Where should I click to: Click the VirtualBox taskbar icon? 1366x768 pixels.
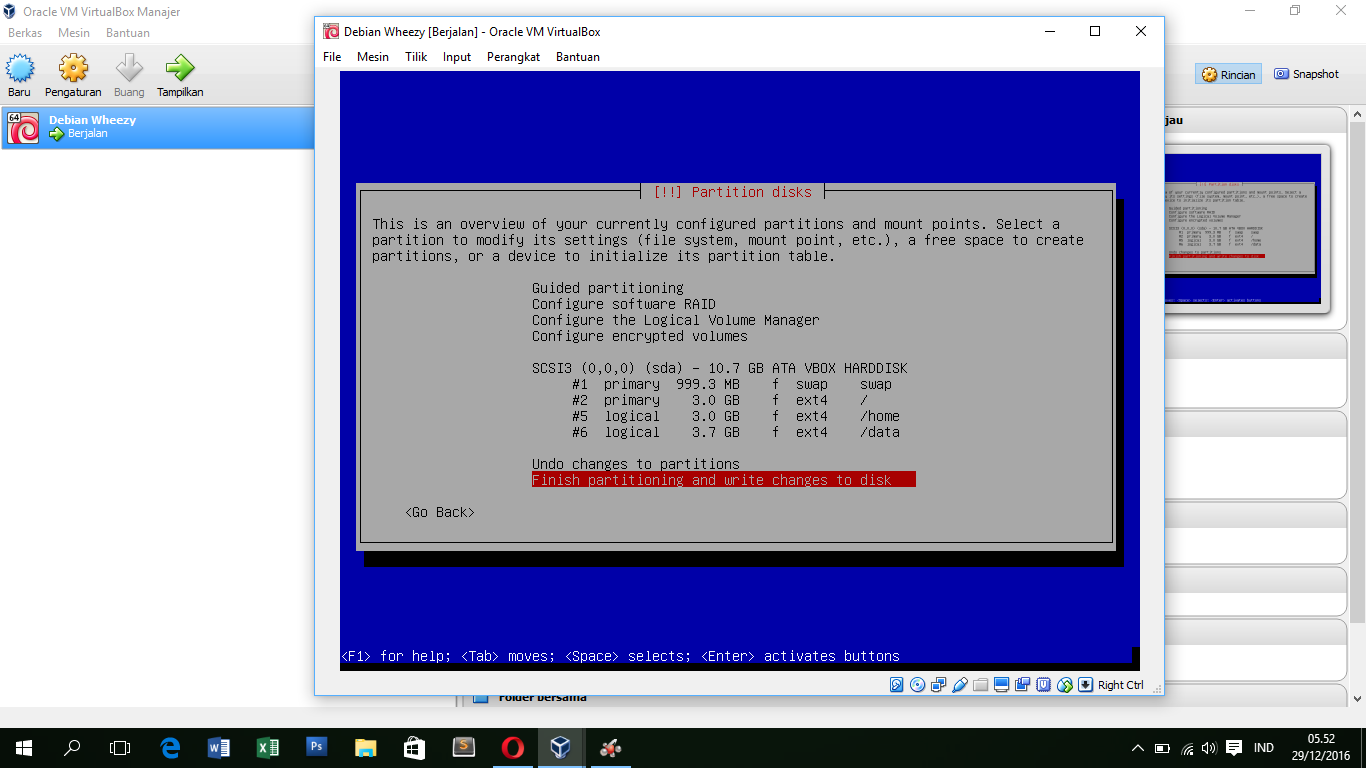pos(561,747)
